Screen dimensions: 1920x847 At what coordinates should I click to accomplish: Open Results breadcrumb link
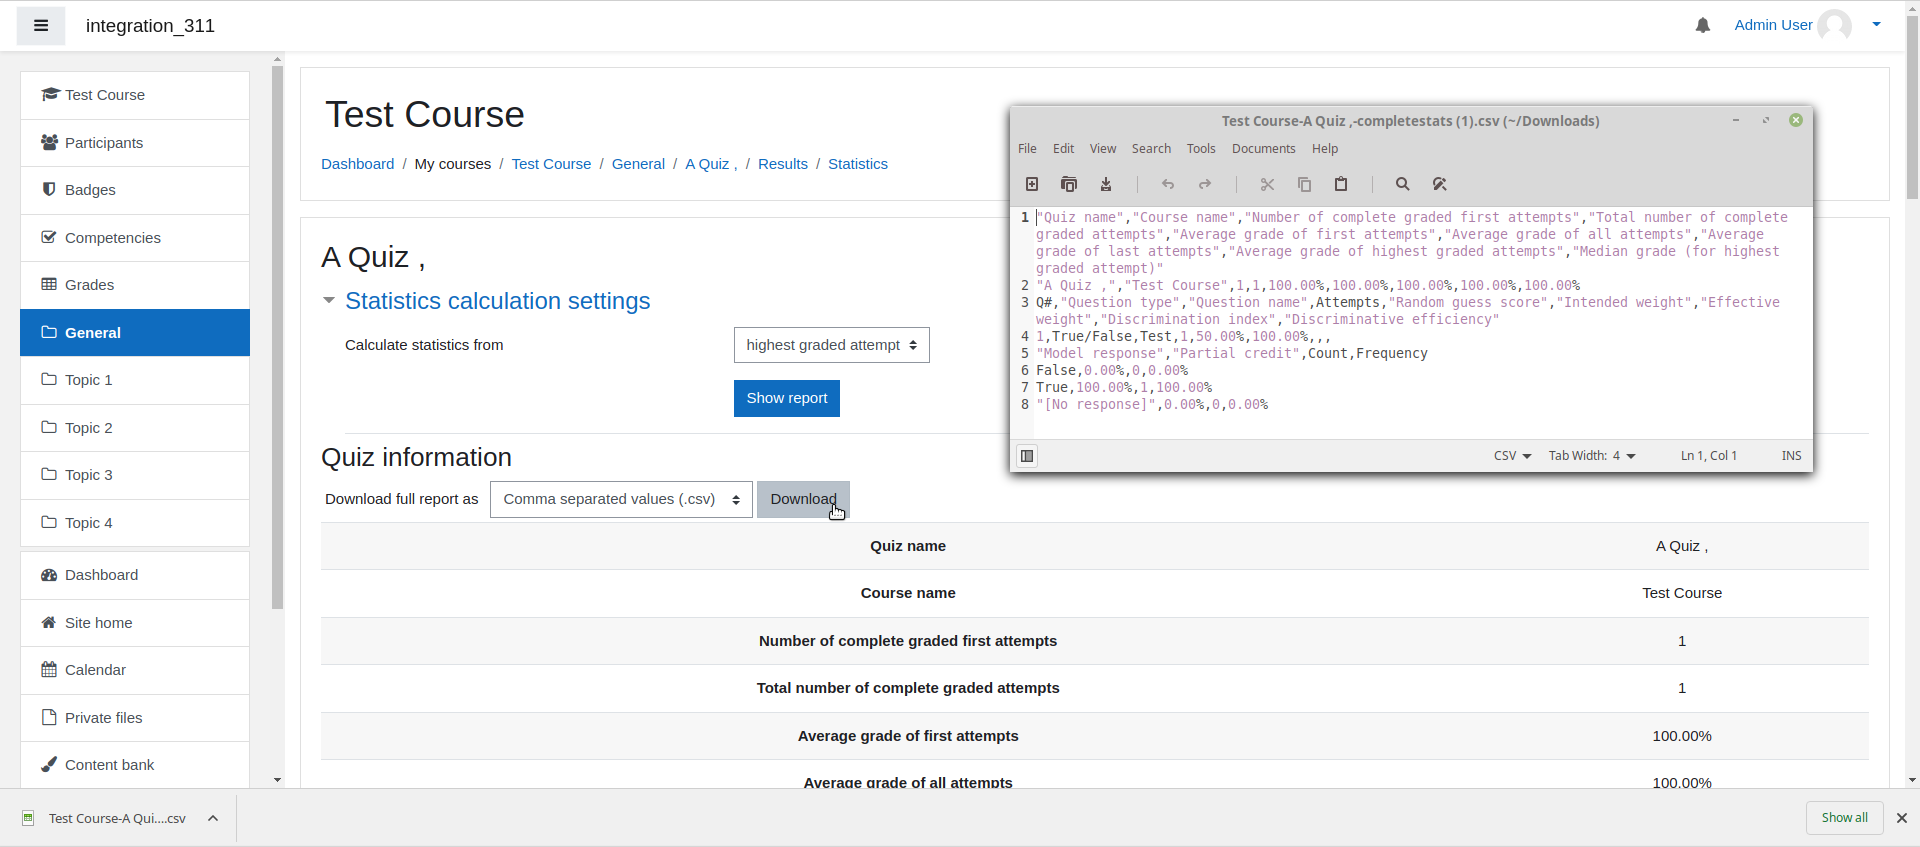coord(783,164)
